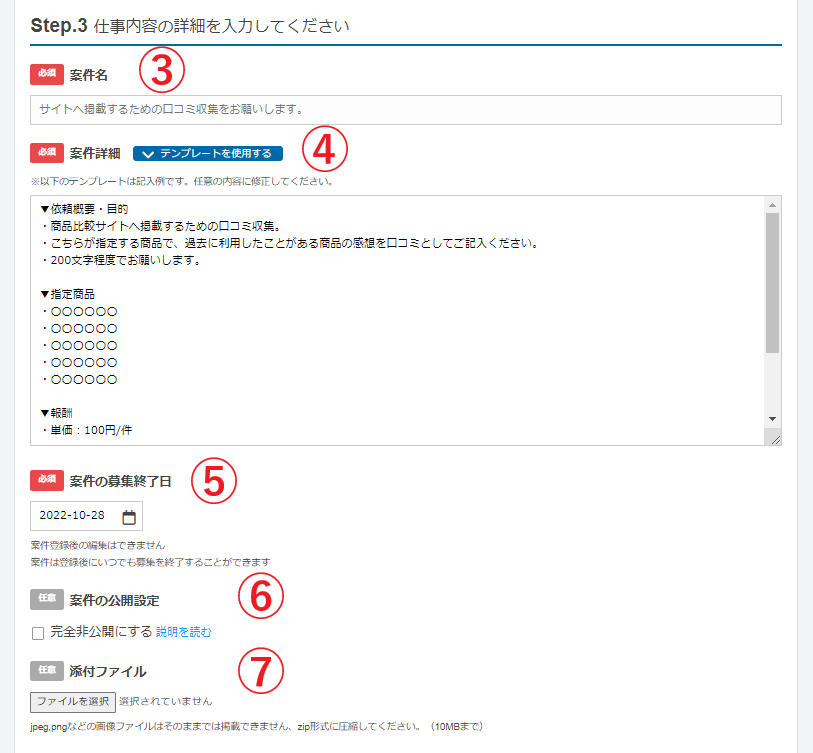Screen dimensions: 813x753
Task: Open the calendar picker icon in date field
Action: [x=128, y=517]
